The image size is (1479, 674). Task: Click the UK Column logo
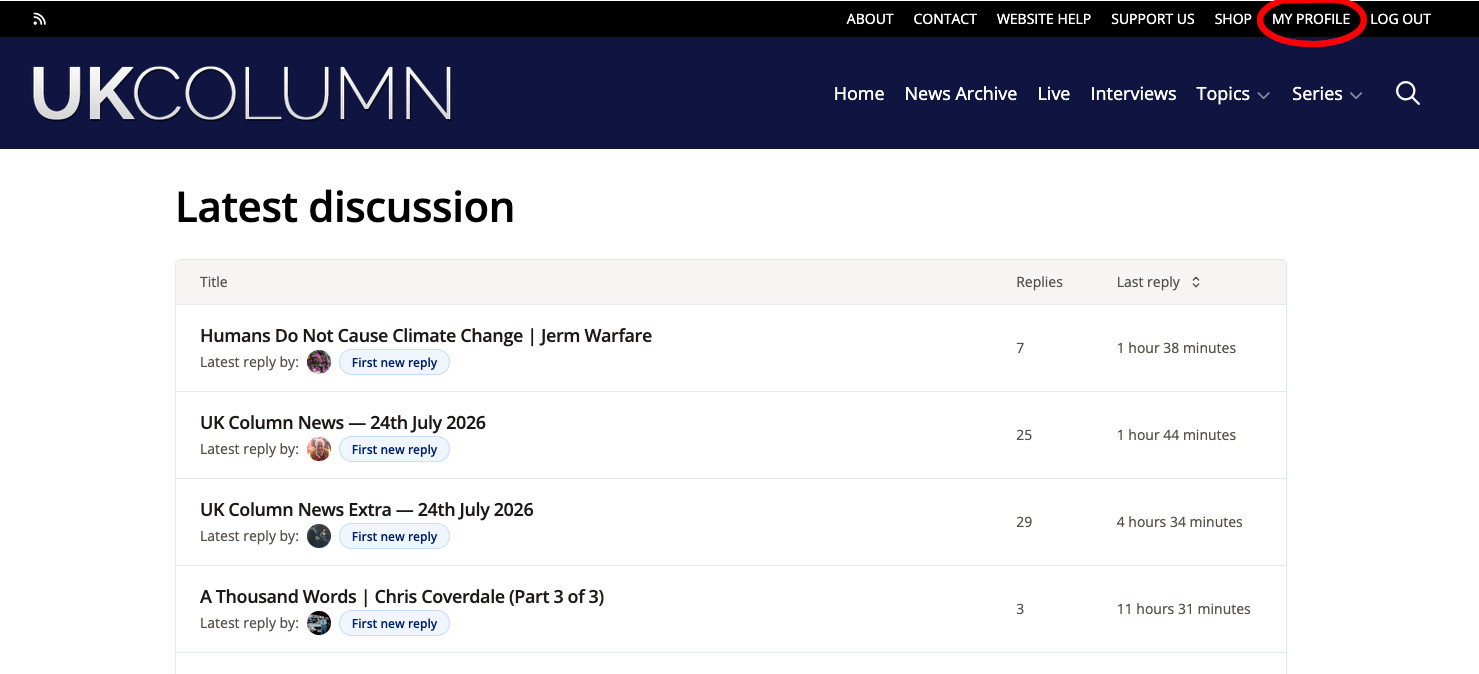242,94
